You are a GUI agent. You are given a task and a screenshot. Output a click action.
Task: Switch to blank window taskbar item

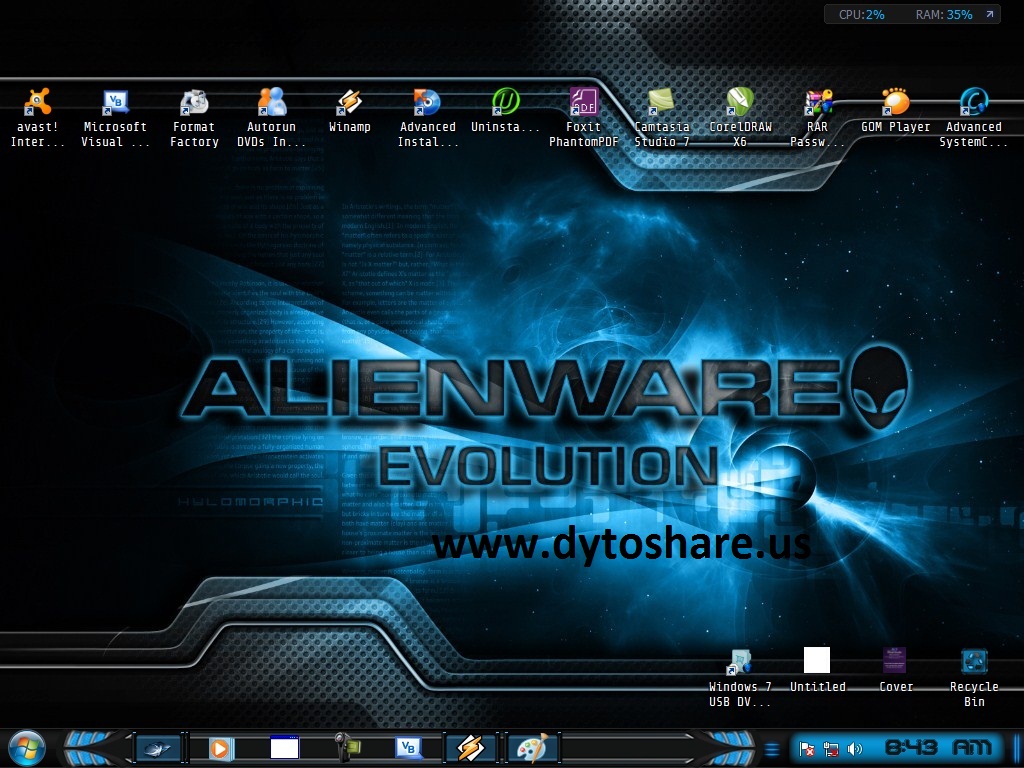[285, 747]
